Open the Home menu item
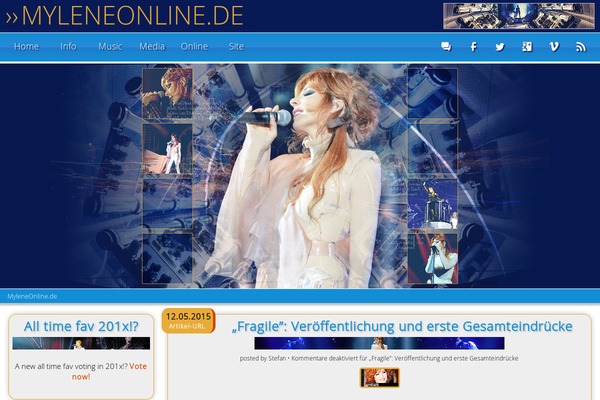The image size is (600, 400). (26, 46)
